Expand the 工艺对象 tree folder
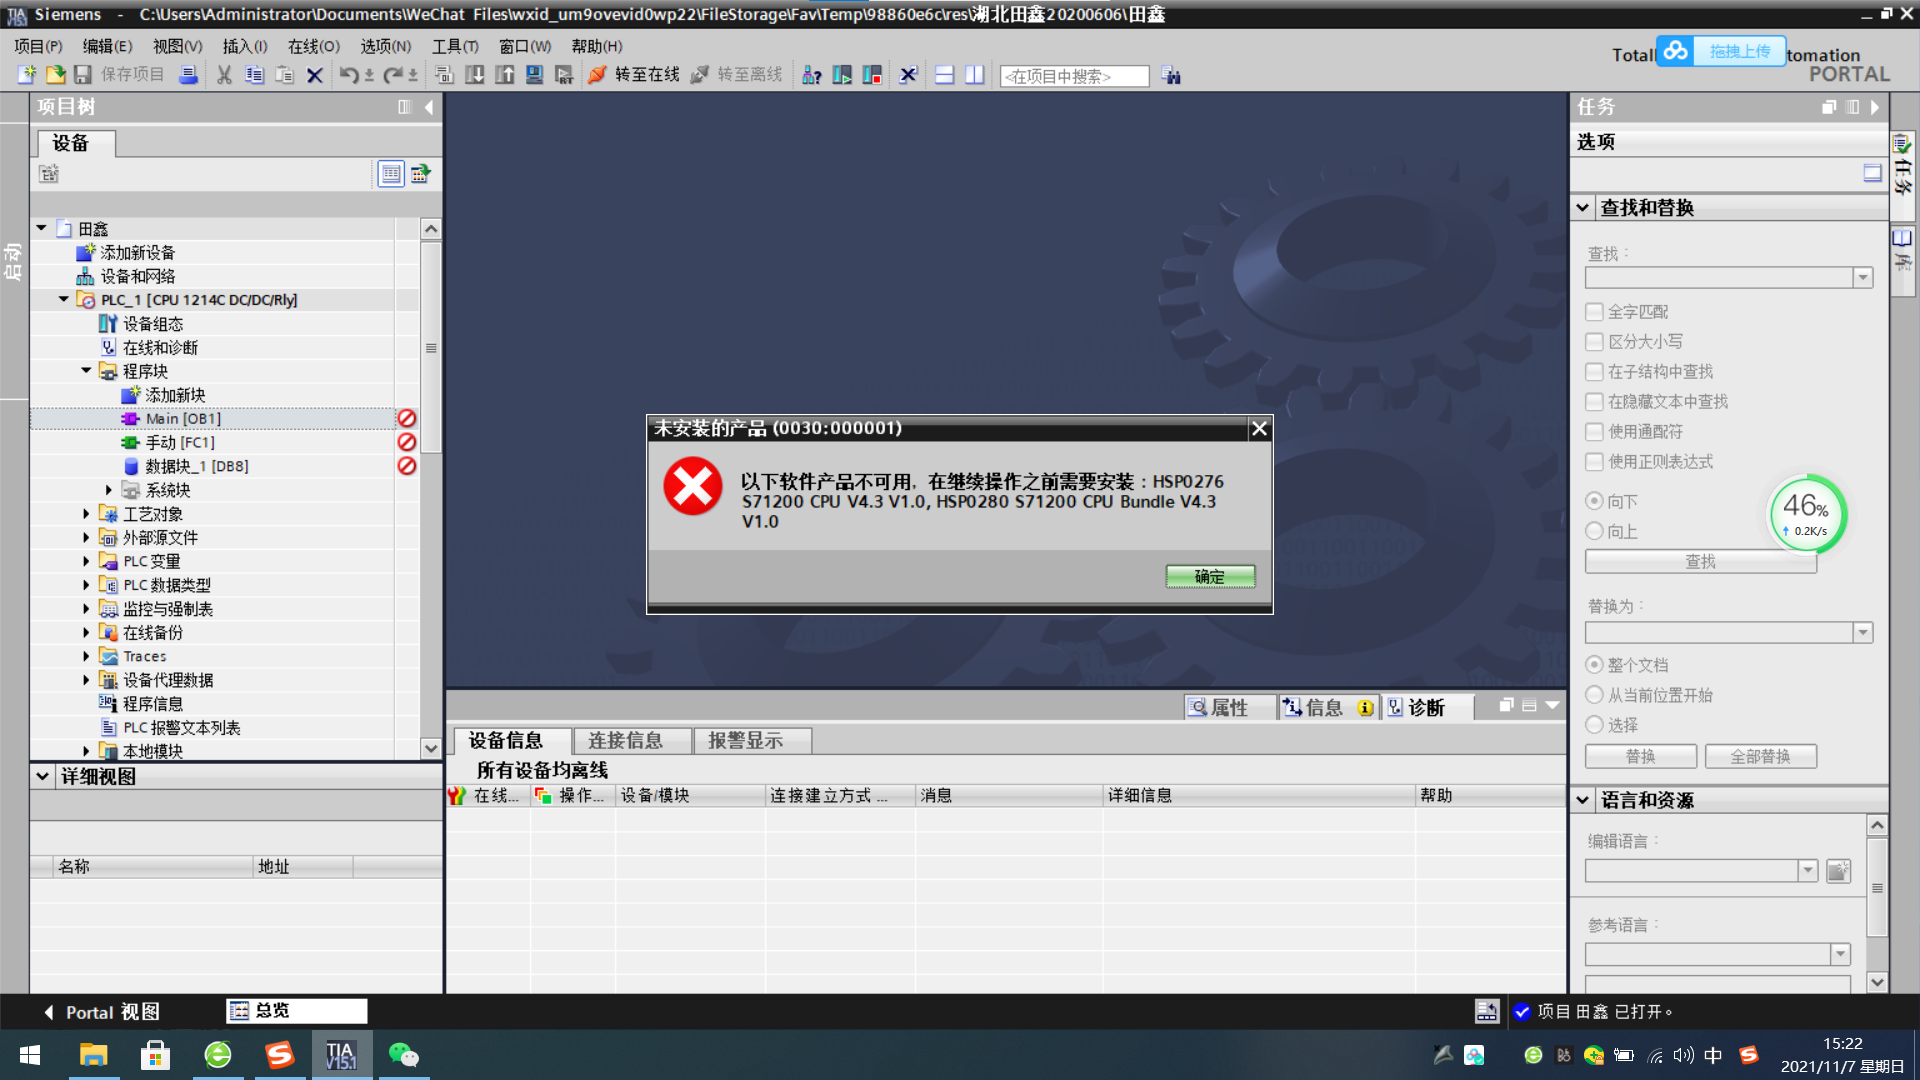 86,514
